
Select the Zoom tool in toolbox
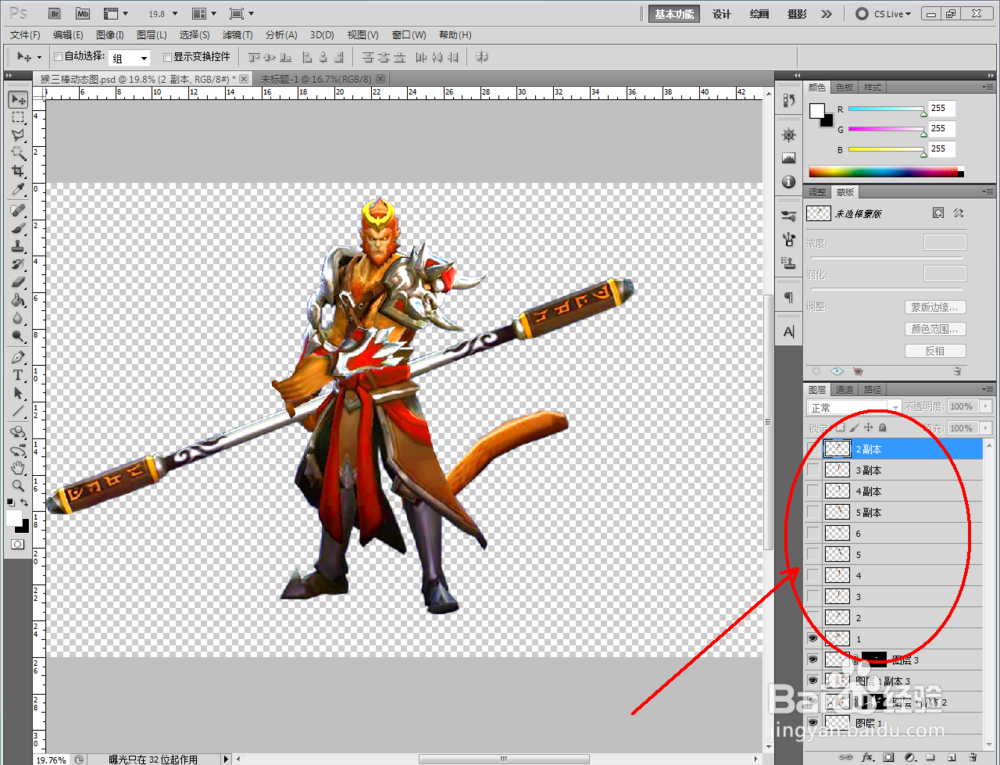pyautogui.click(x=18, y=486)
